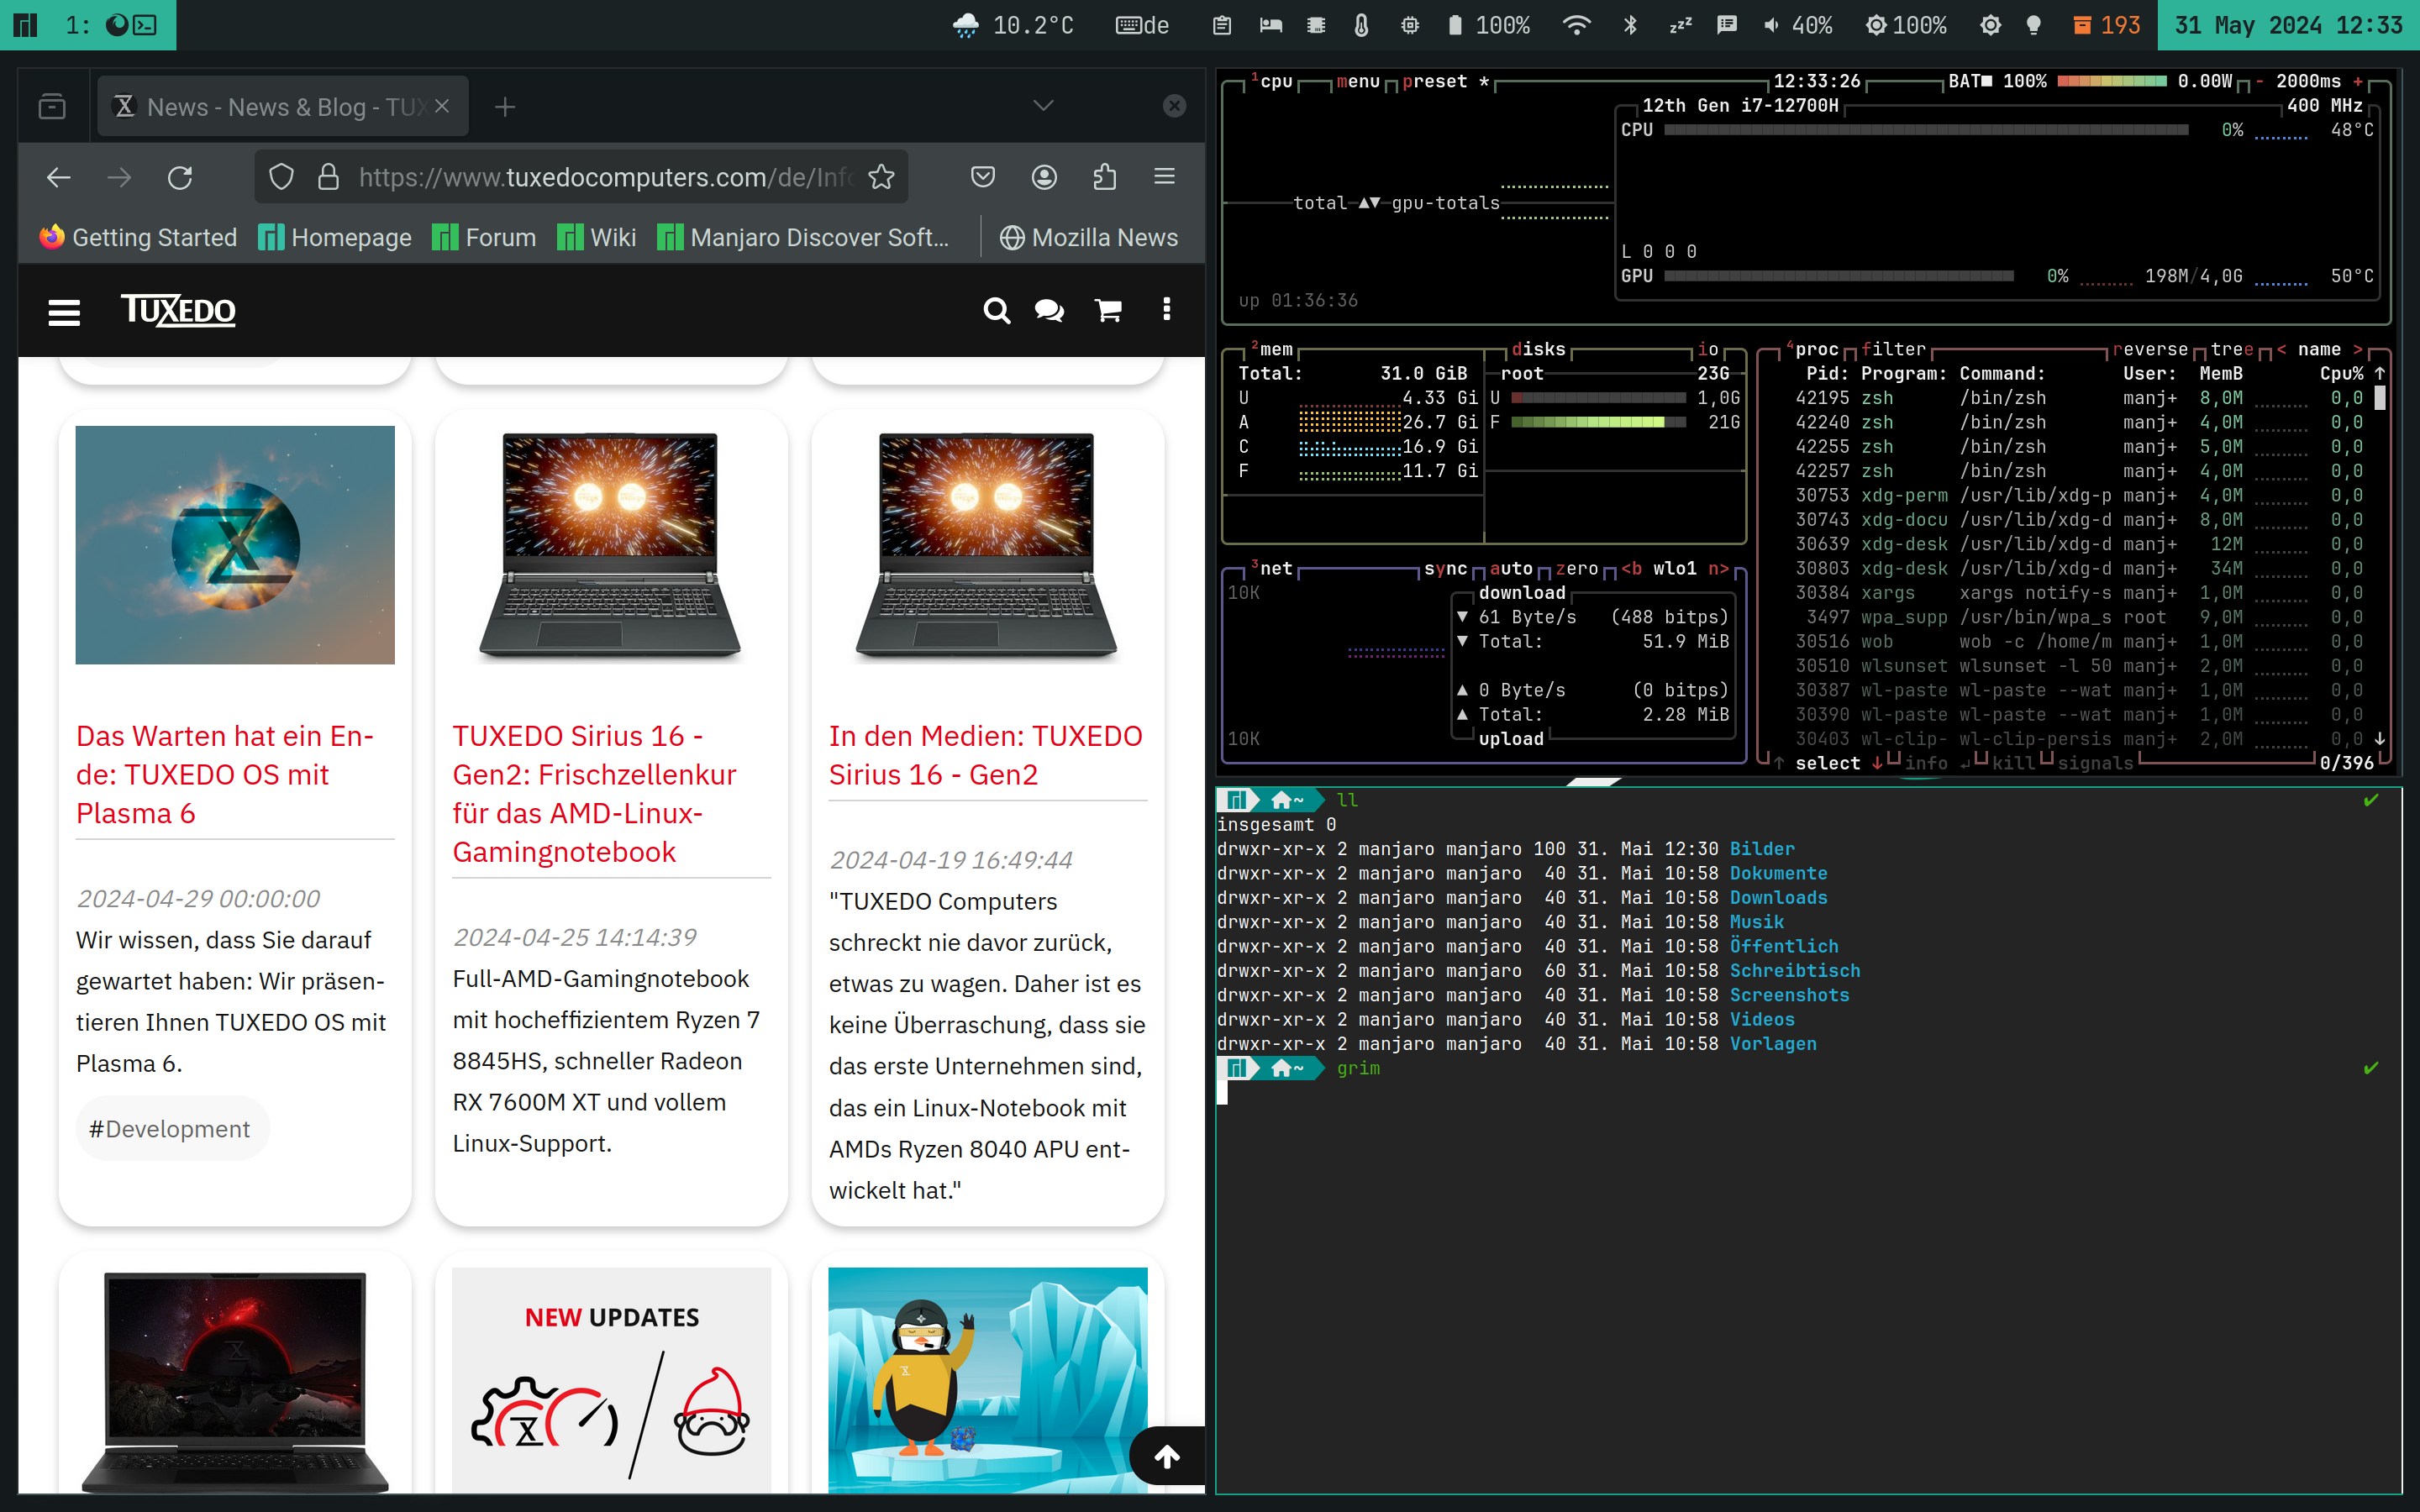Image resolution: width=2420 pixels, height=1512 pixels.
Task: Toggle btop 'reverse' sorting
Action: (2150, 349)
